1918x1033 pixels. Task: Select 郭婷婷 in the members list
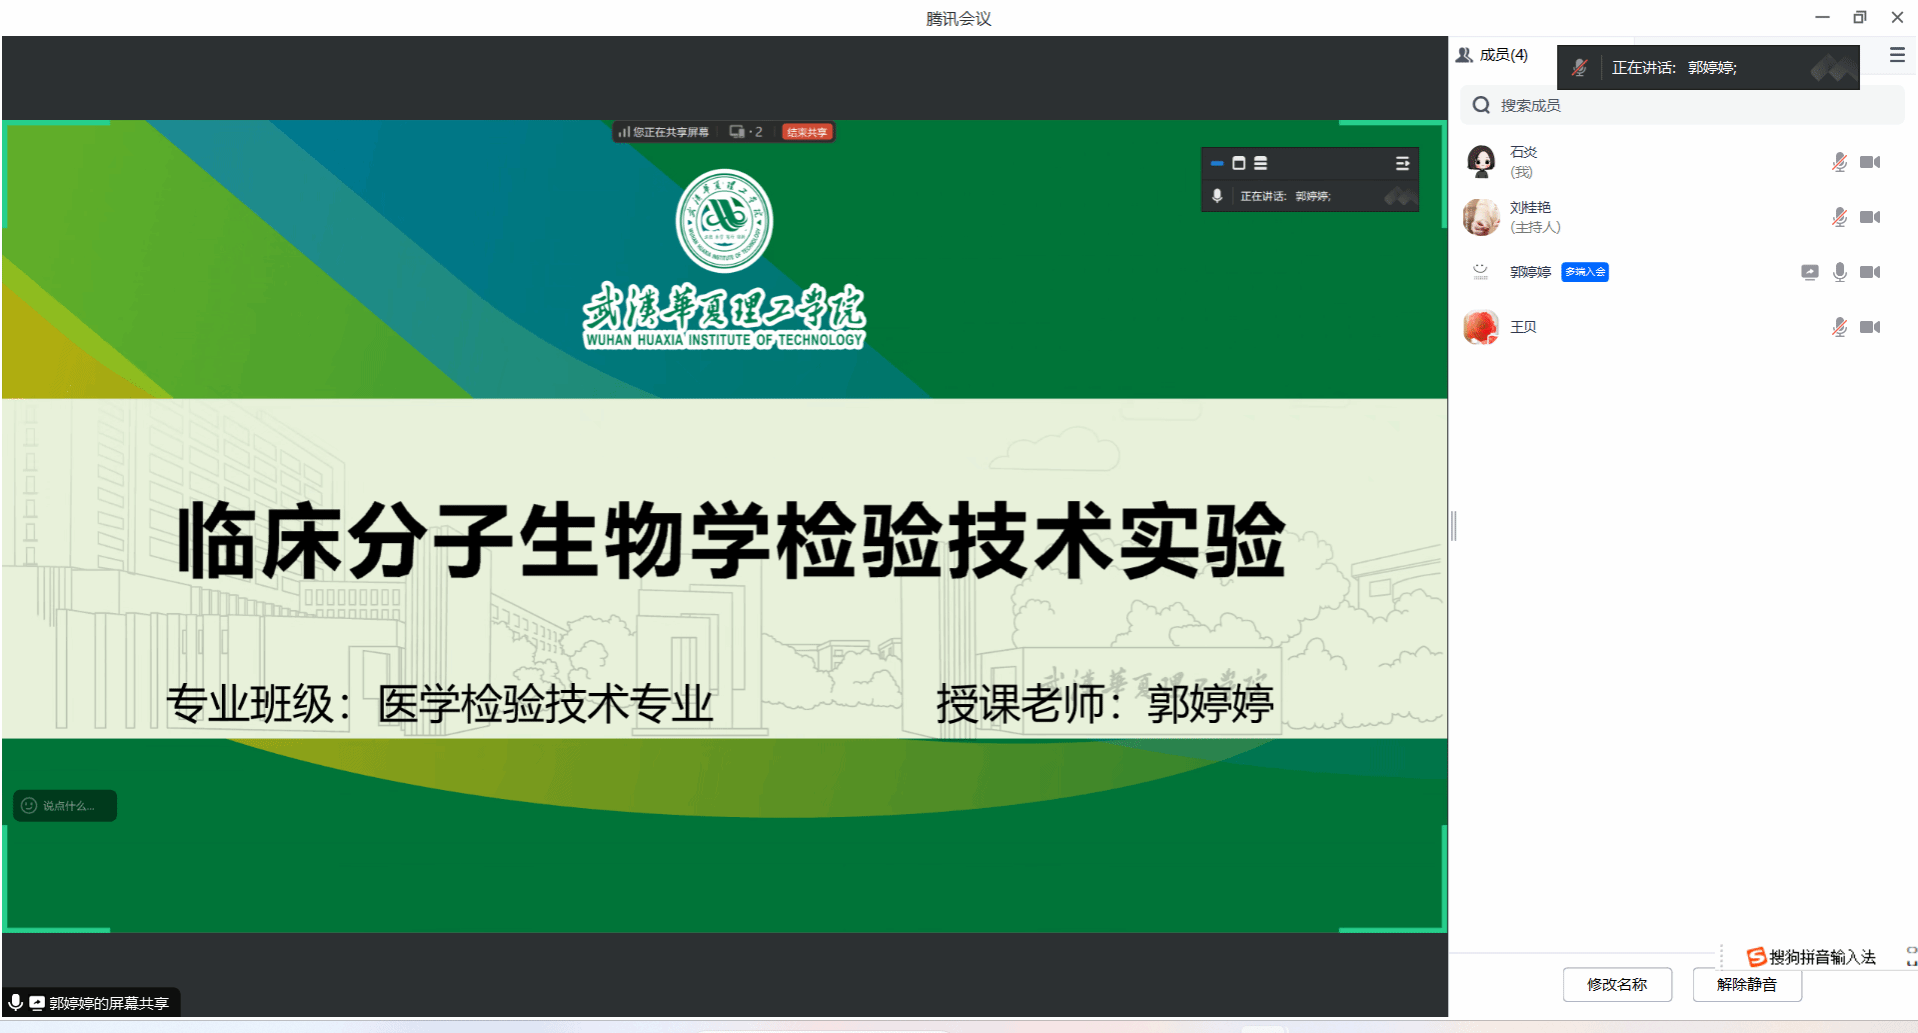[1530, 272]
